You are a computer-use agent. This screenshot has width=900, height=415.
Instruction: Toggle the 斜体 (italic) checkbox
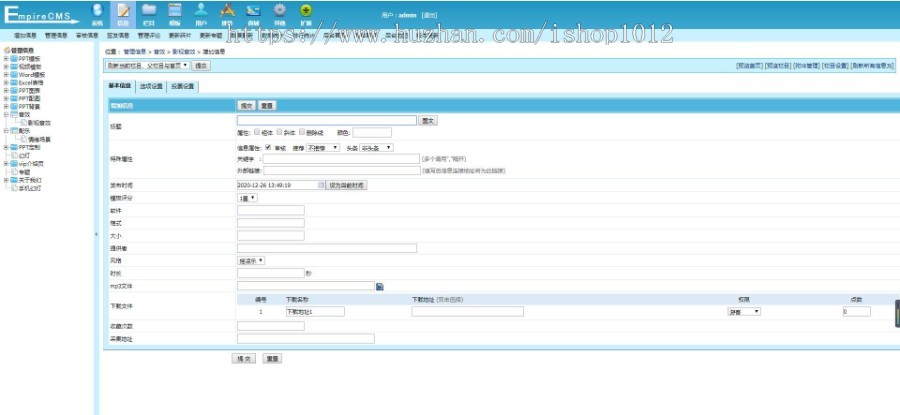tap(280, 131)
